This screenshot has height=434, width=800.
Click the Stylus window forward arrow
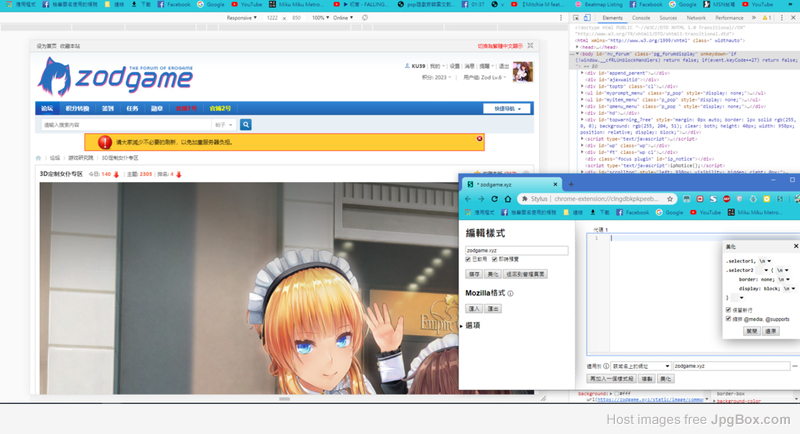click(x=481, y=199)
